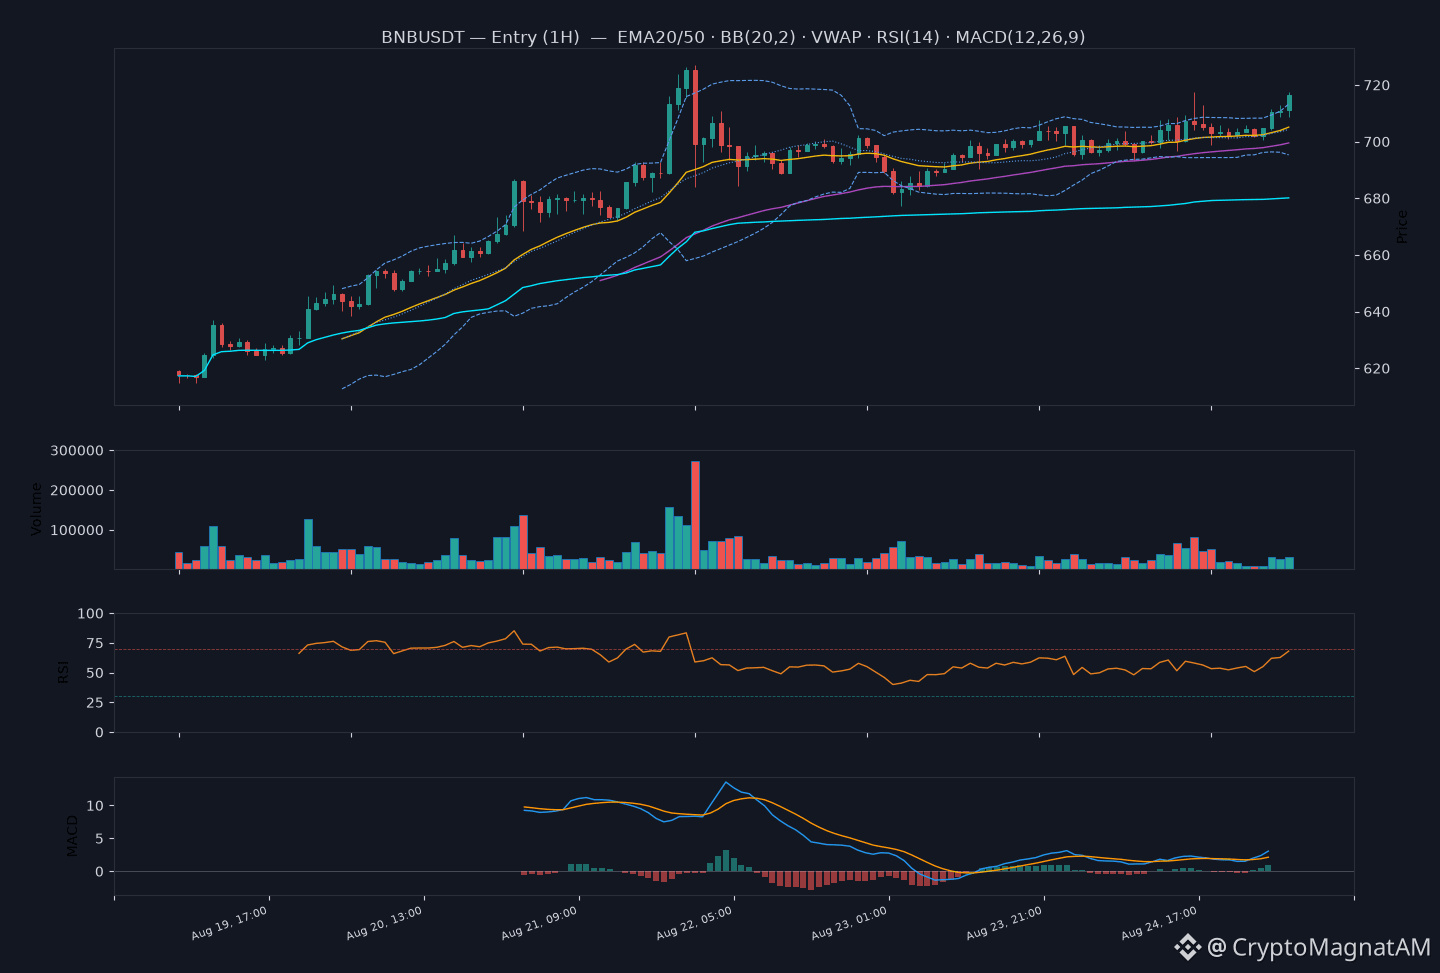
Task: Click the vertical "RSI" axis title
Action: pos(63,672)
